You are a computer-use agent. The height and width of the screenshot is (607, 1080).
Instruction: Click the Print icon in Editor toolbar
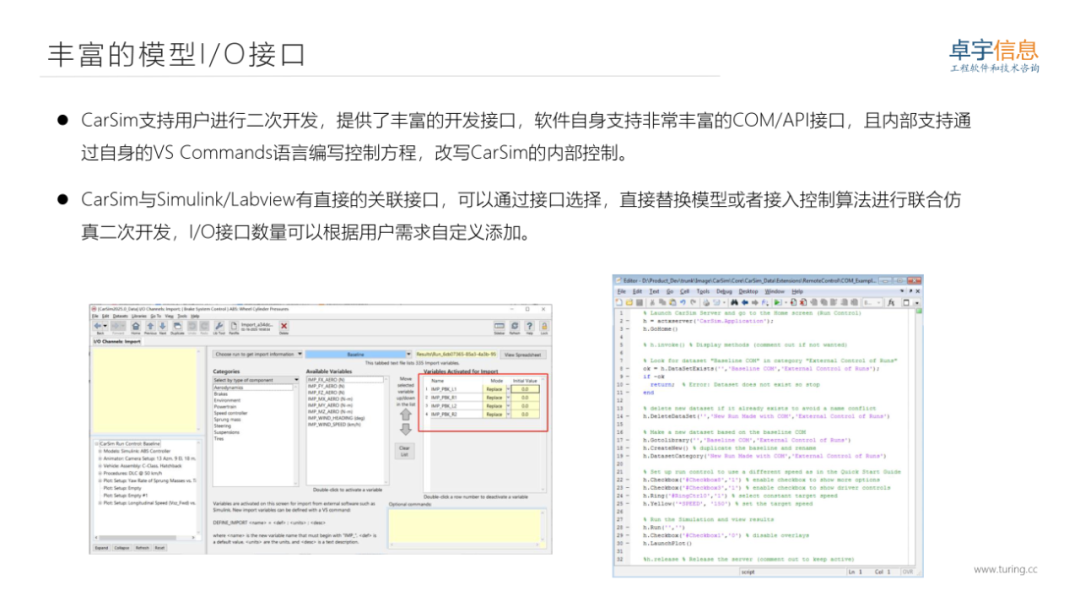(706, 302)
